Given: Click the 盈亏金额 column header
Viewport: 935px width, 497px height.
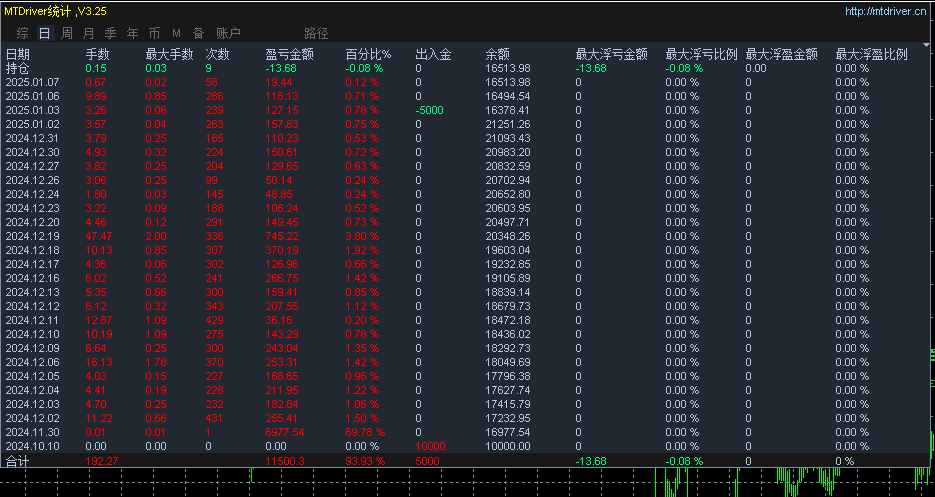Looking at the screenshot, I should click(x=289, y=54).
